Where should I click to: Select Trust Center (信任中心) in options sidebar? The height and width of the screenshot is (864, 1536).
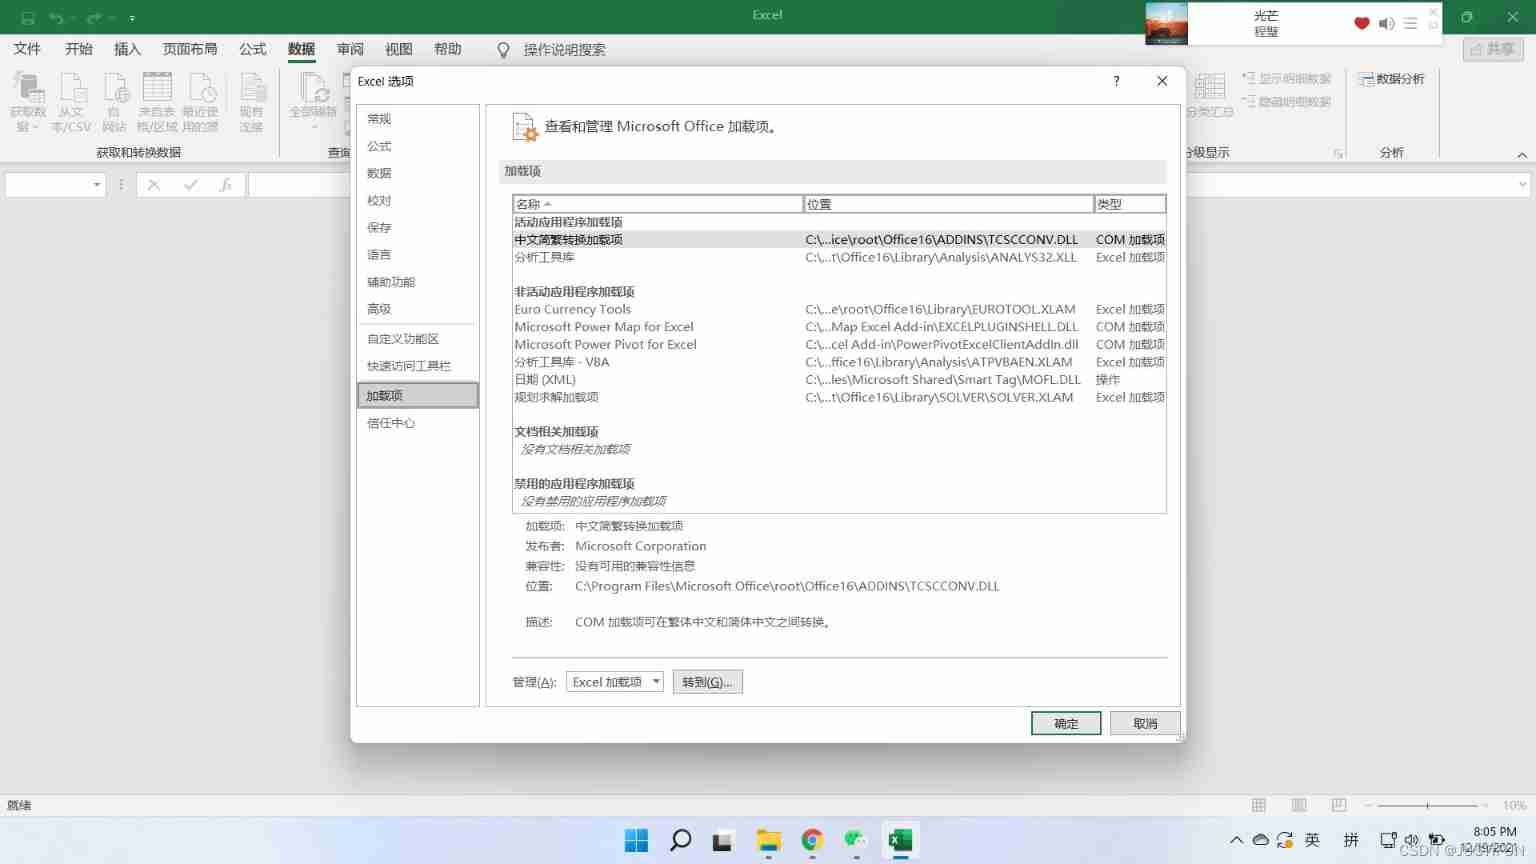418,423
